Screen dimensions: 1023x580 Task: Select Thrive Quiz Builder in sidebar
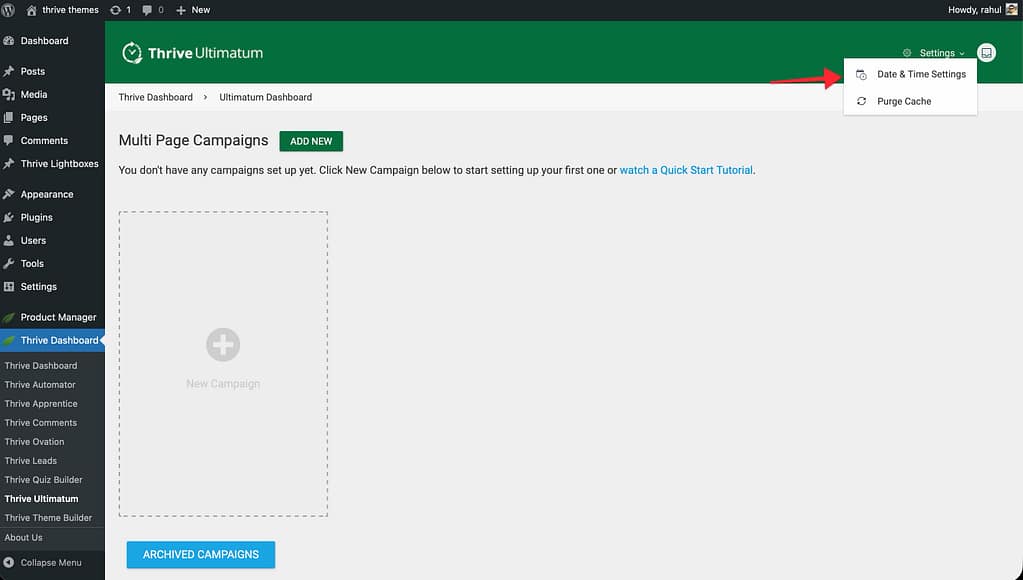coord(43,480)
